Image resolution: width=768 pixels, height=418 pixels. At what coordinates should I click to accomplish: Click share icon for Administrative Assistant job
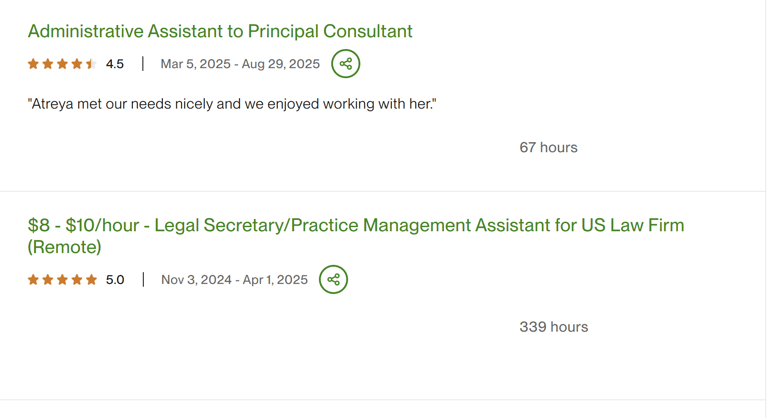click(x=345, y=64)
